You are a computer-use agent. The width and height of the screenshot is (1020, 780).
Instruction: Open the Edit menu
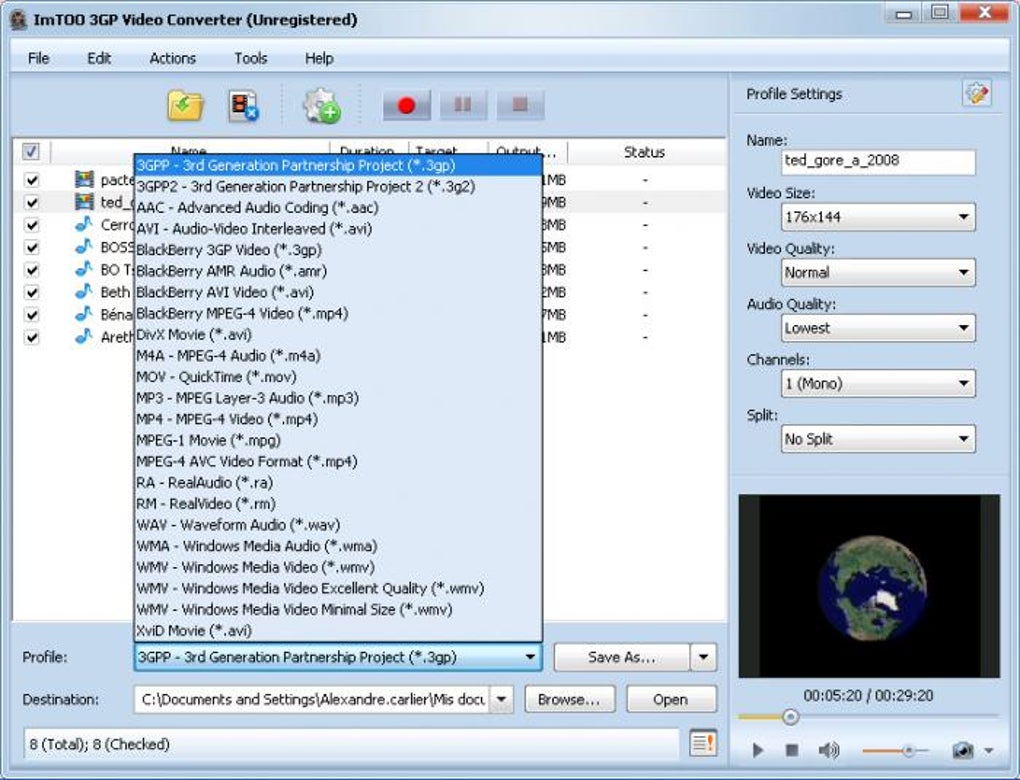(x=99, y=58)
